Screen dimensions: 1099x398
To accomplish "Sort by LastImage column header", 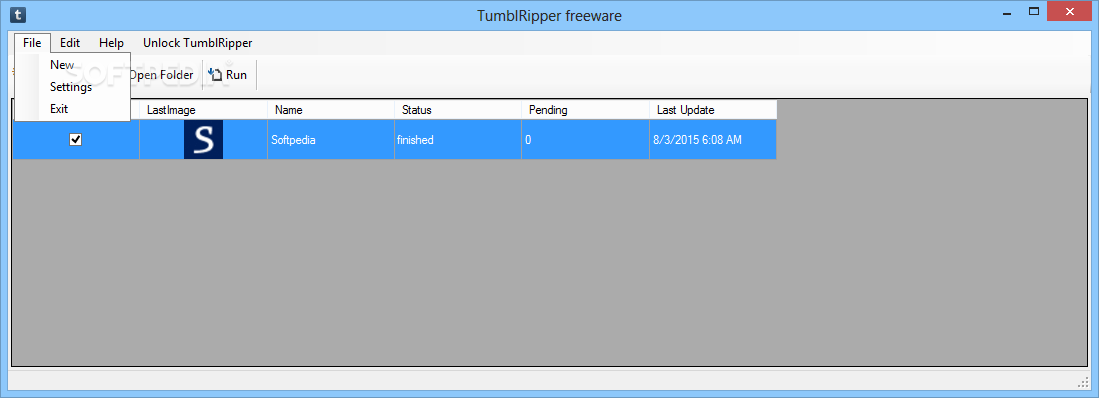I will [x=203, y=110].
